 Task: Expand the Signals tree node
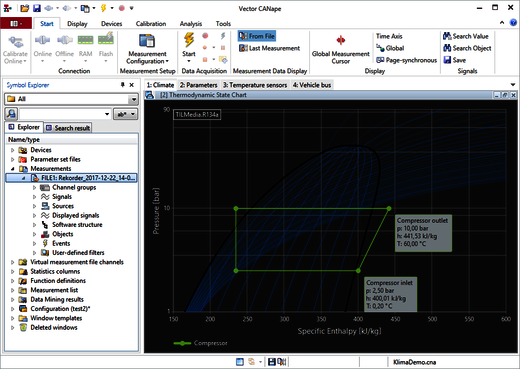click(34, 197)
